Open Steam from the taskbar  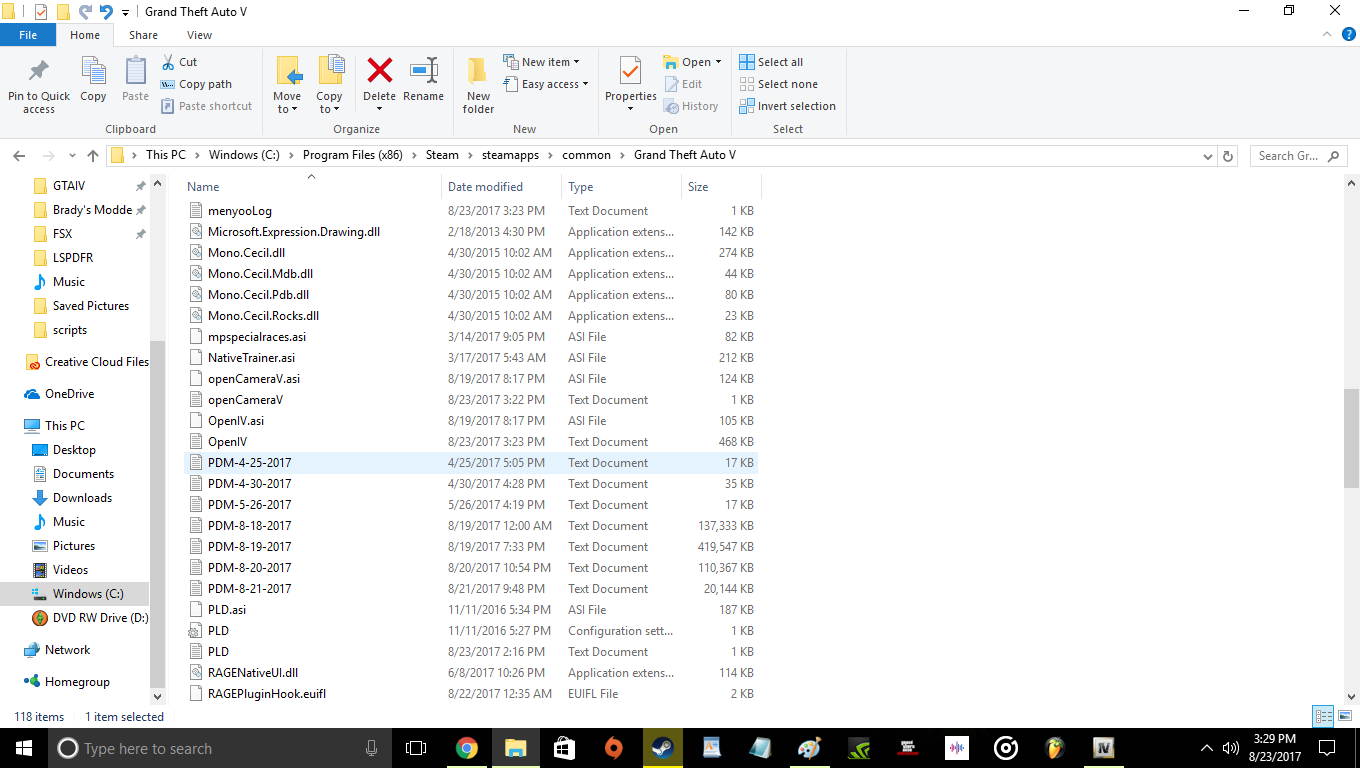click(x=662, y=748)
